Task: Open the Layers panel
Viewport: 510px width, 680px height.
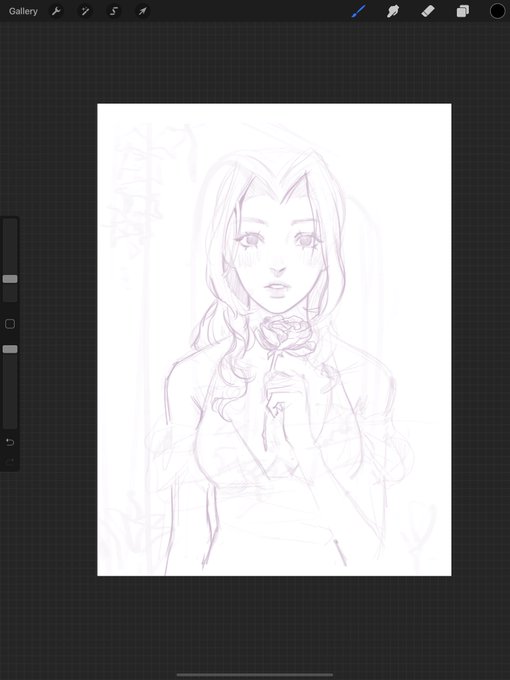Action: pyautogui.click(x=463, y=11)
